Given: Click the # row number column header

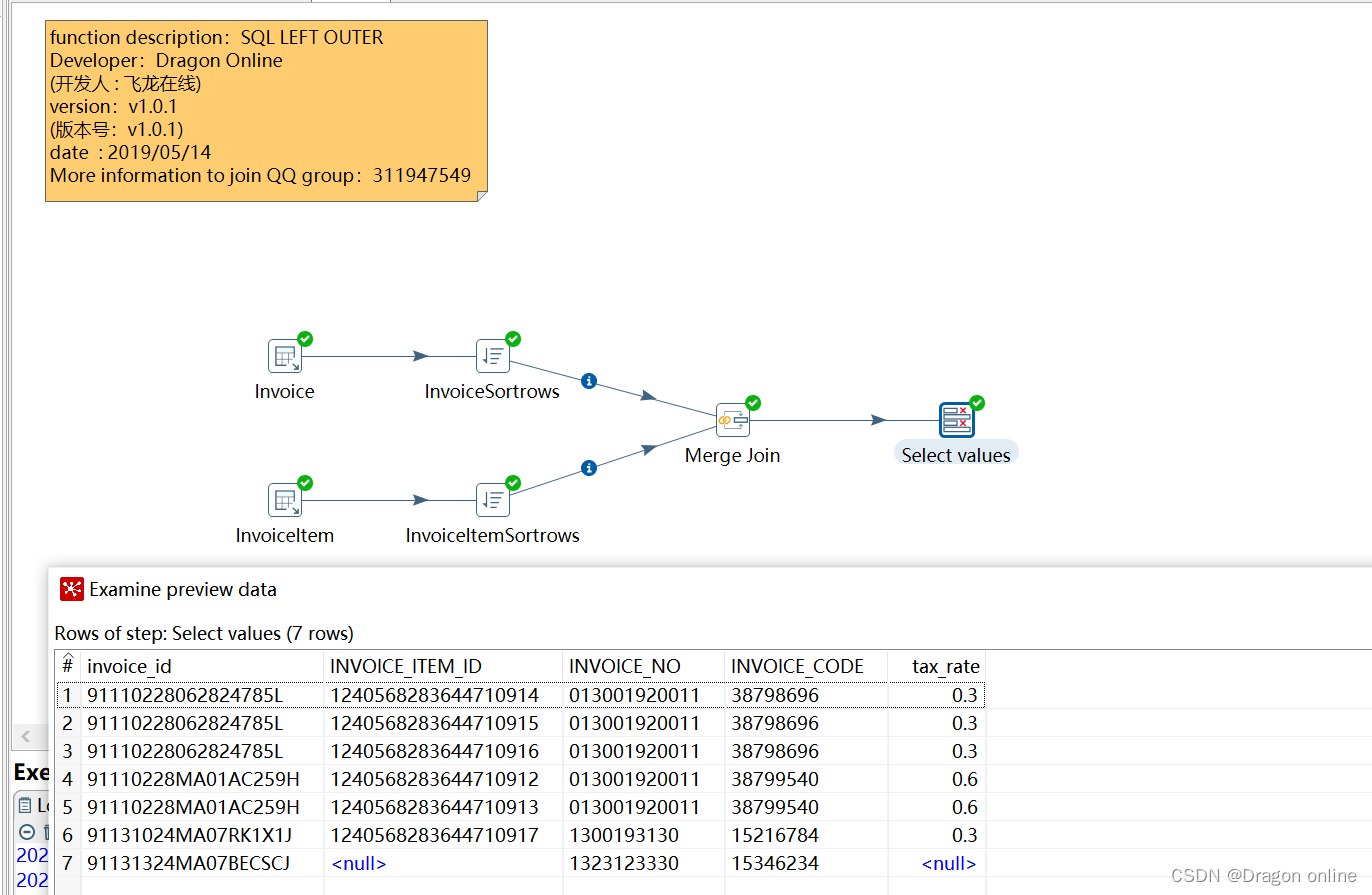Looking at the screenshot, I should (x=68, y=666).
